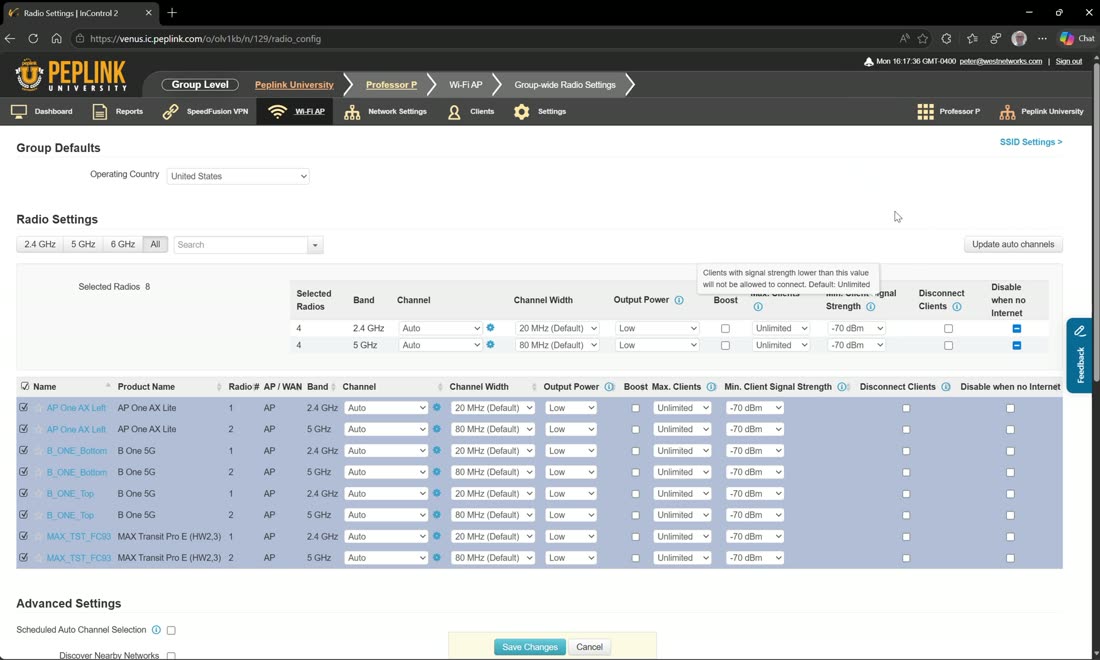Image resolution: width=1100 pixels, height=660 pixels.
Task: Open SSID Settings link
Action: tap(1031, 142)
